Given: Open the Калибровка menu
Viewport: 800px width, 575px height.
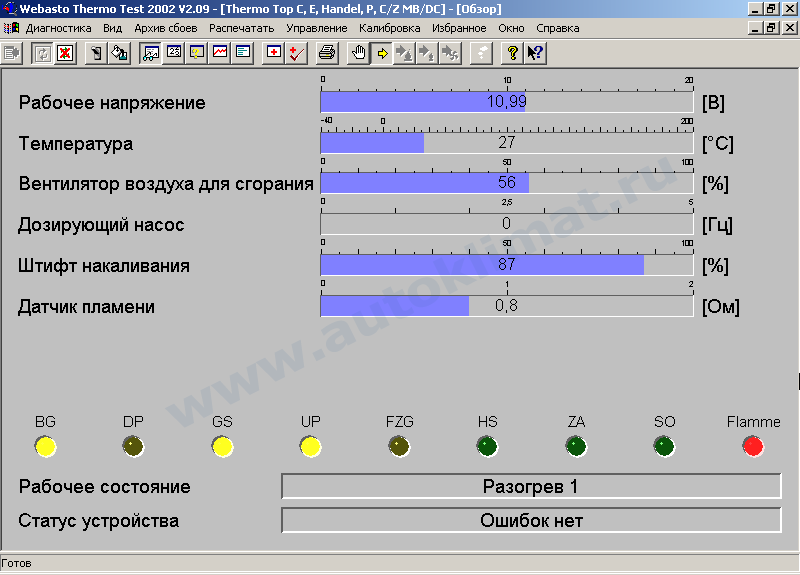Looking at the screenshot, I should point(389,29).
